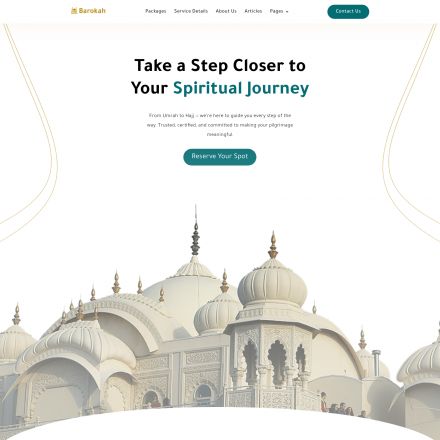This screenshot has width=440, height=440.
Task: Go to Service Details page
Action: [191, 11]
